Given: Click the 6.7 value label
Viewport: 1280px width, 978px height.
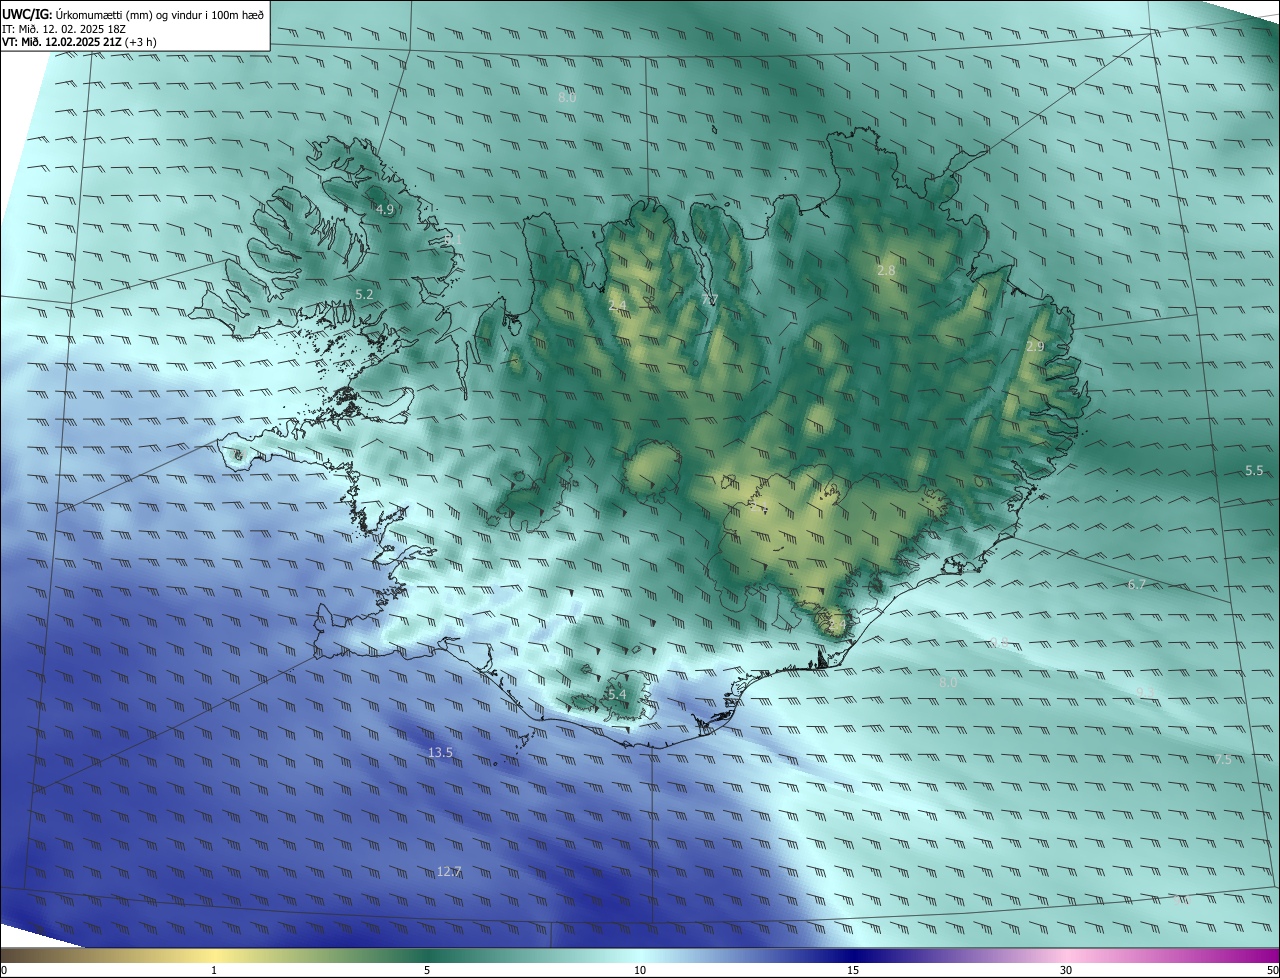Looking at the screenshot, I should (1136, 584).
